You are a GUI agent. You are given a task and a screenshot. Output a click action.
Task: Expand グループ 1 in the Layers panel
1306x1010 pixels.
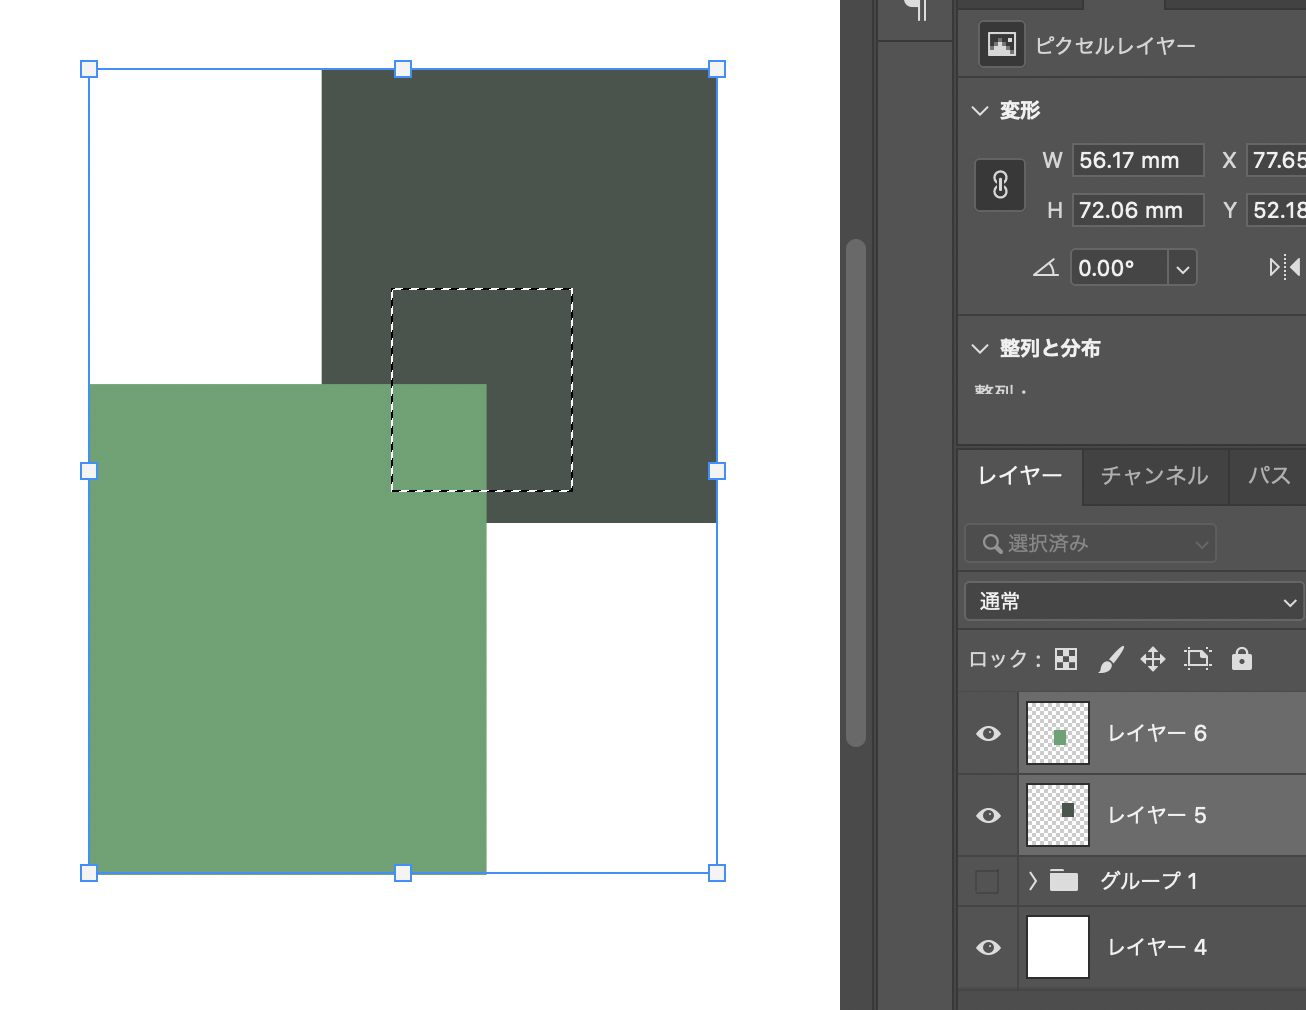click(1031, 881)
